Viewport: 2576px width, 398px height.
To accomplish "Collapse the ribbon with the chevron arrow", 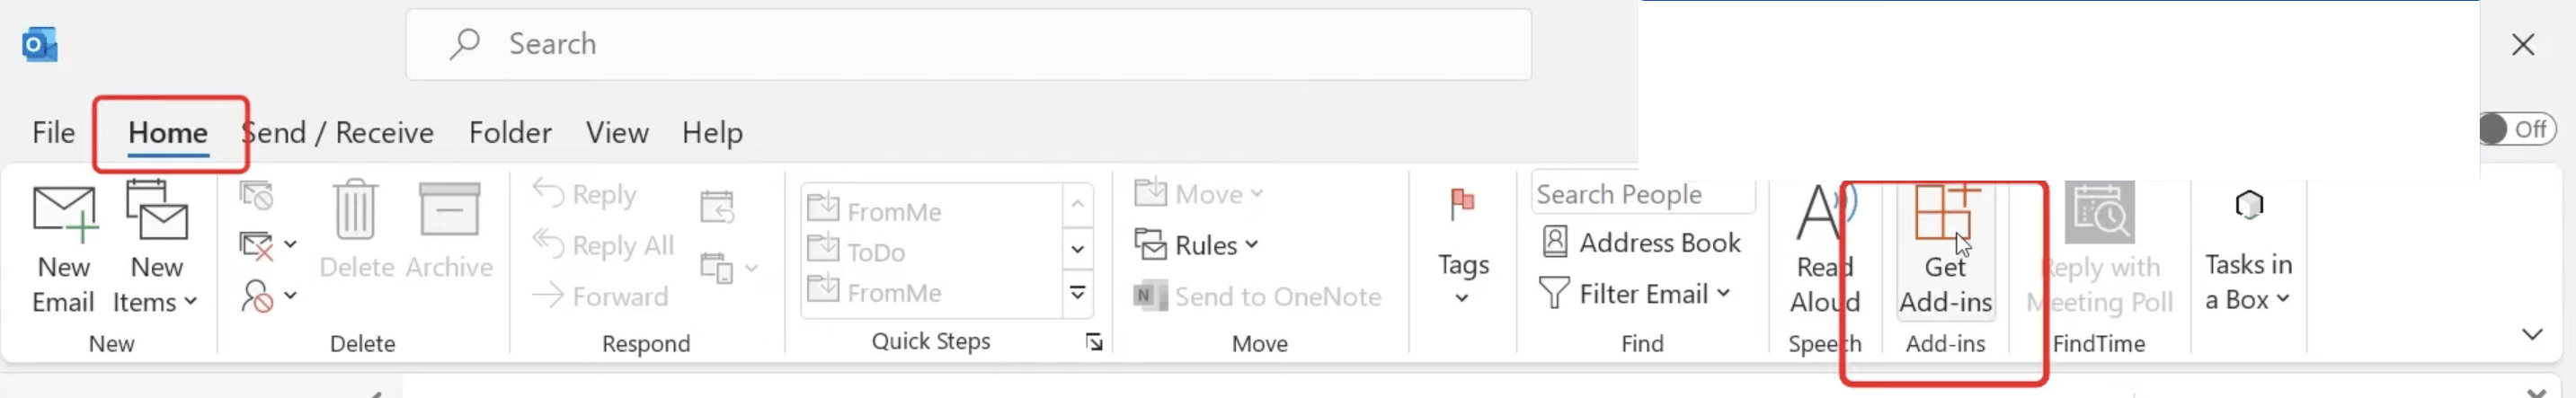I will 2531,334.
